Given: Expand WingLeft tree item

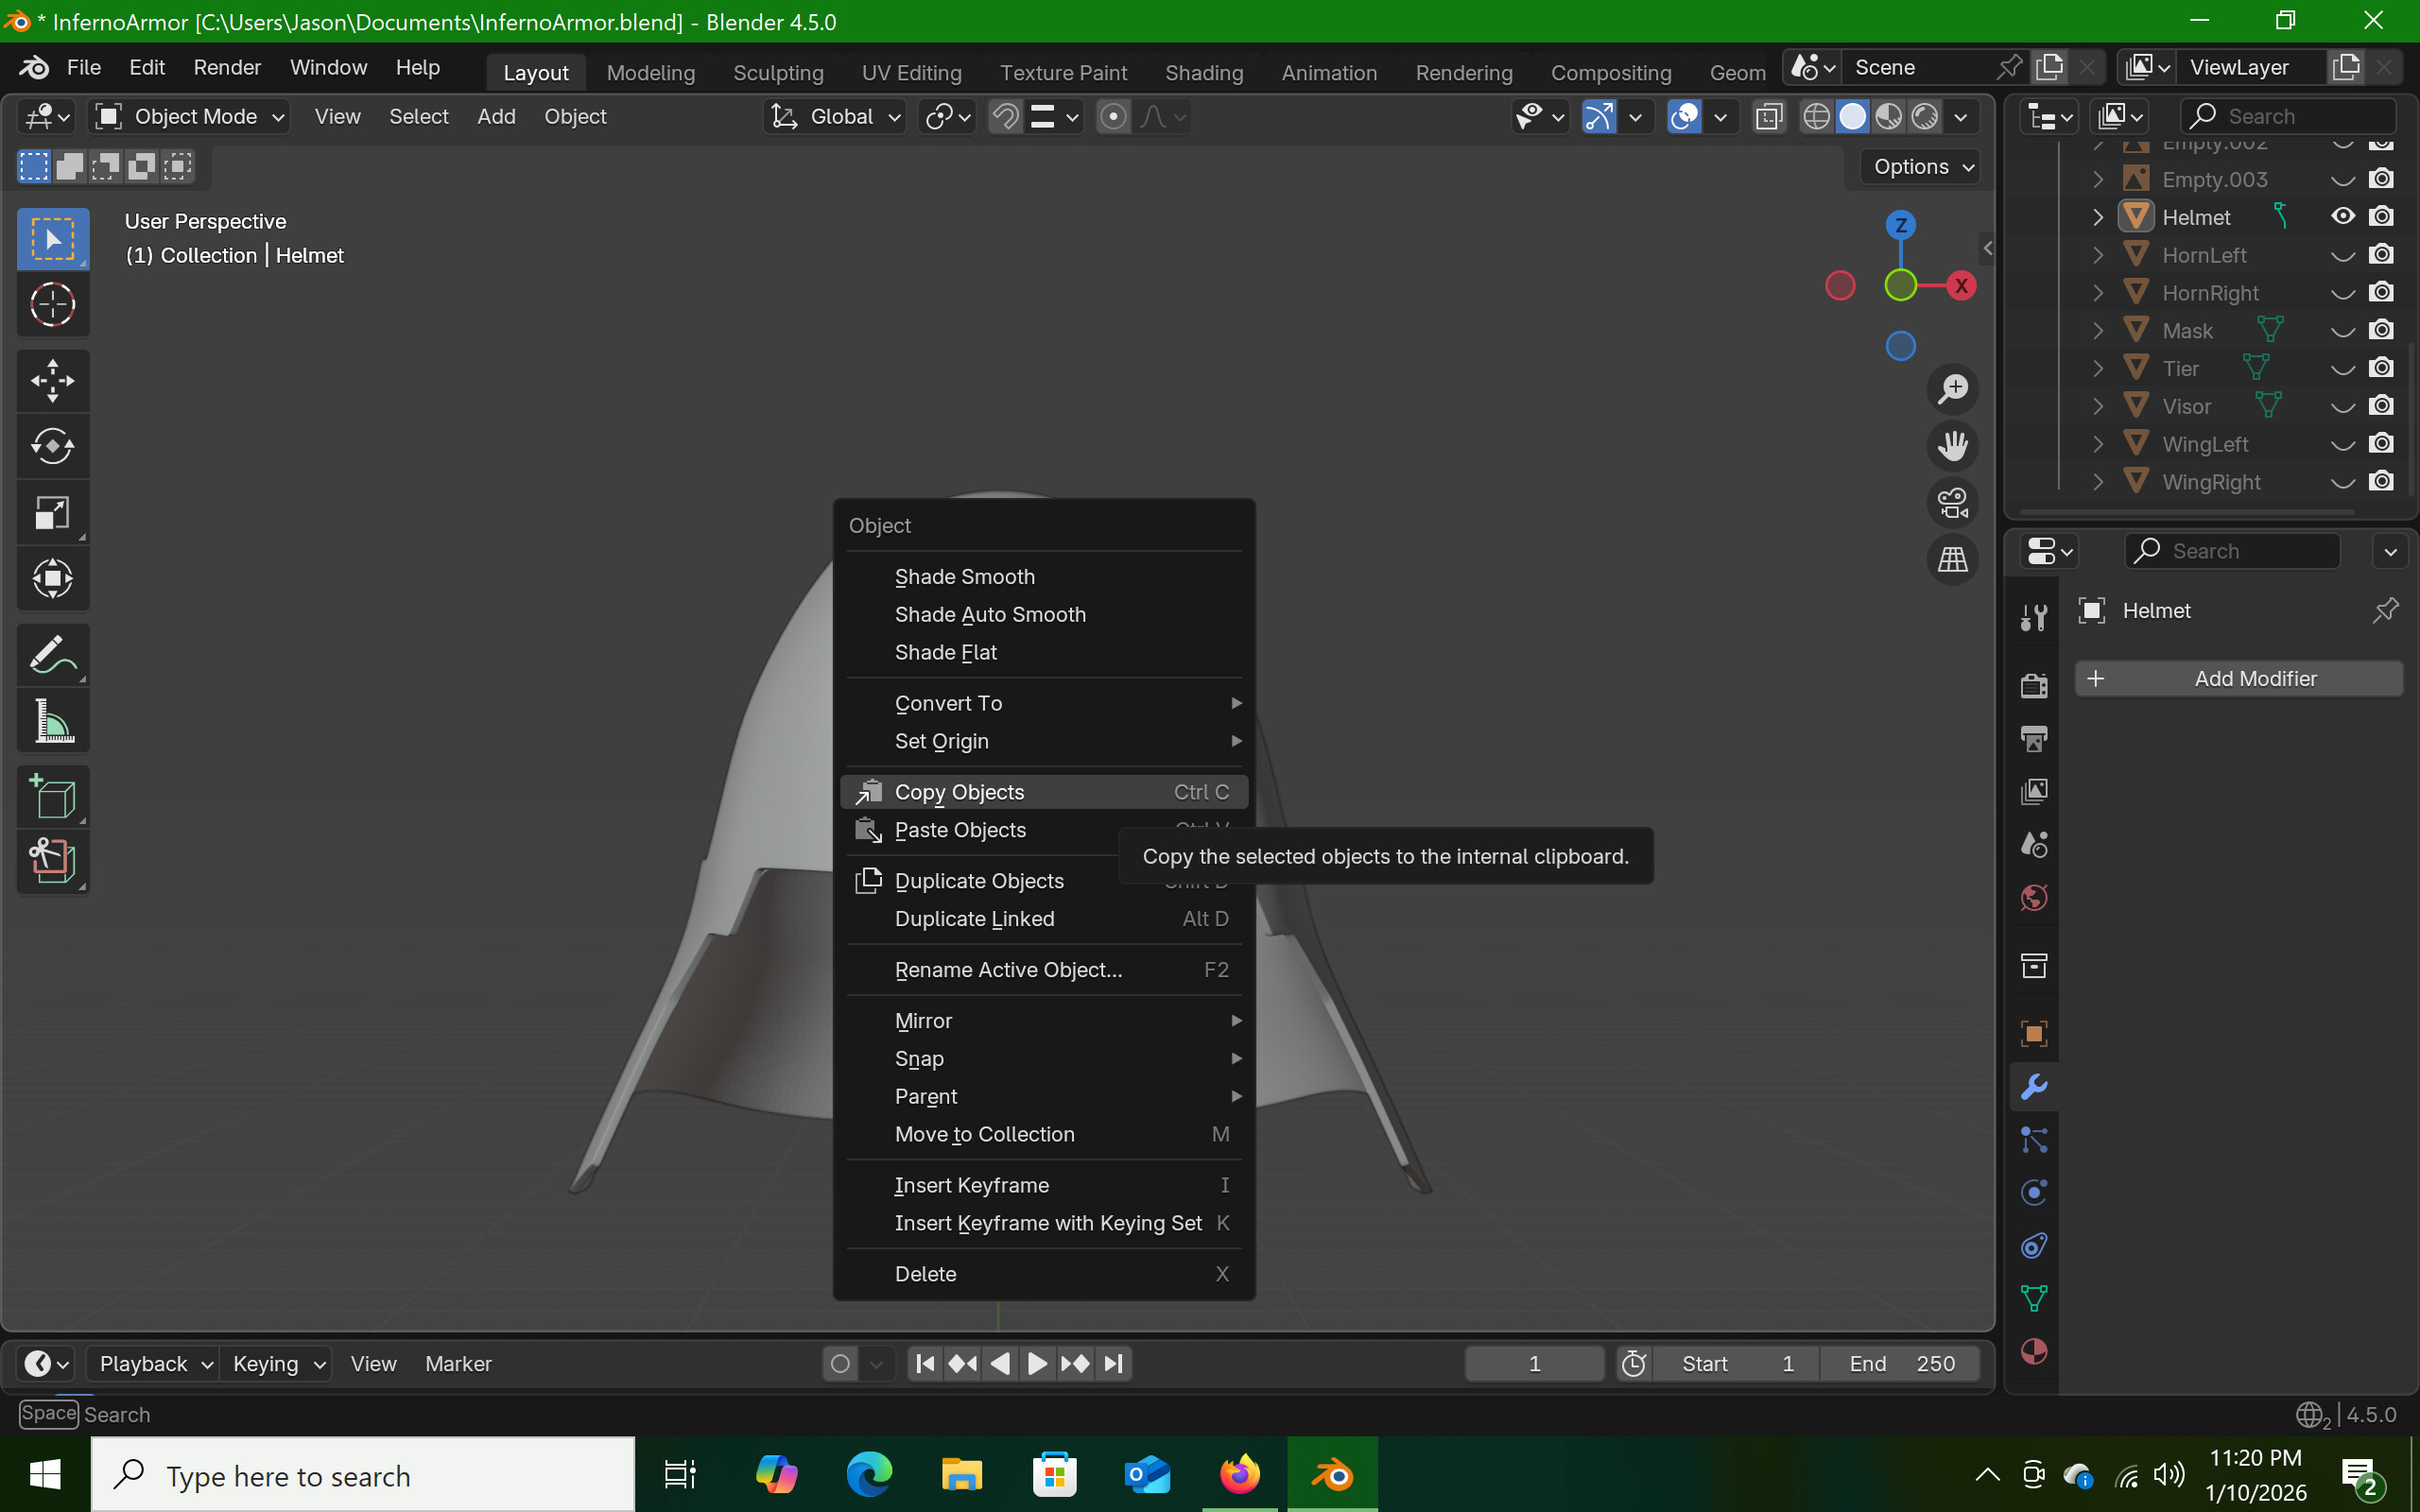Looking at the screenshot, I should click(x=2098, y=444).
